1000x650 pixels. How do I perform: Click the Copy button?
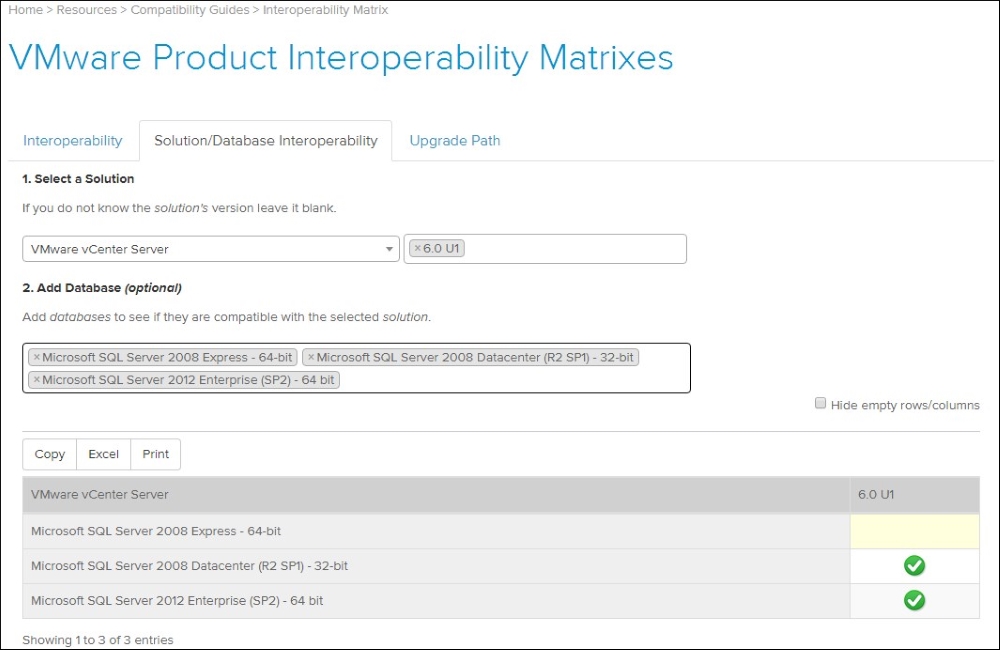click(50, 454)
